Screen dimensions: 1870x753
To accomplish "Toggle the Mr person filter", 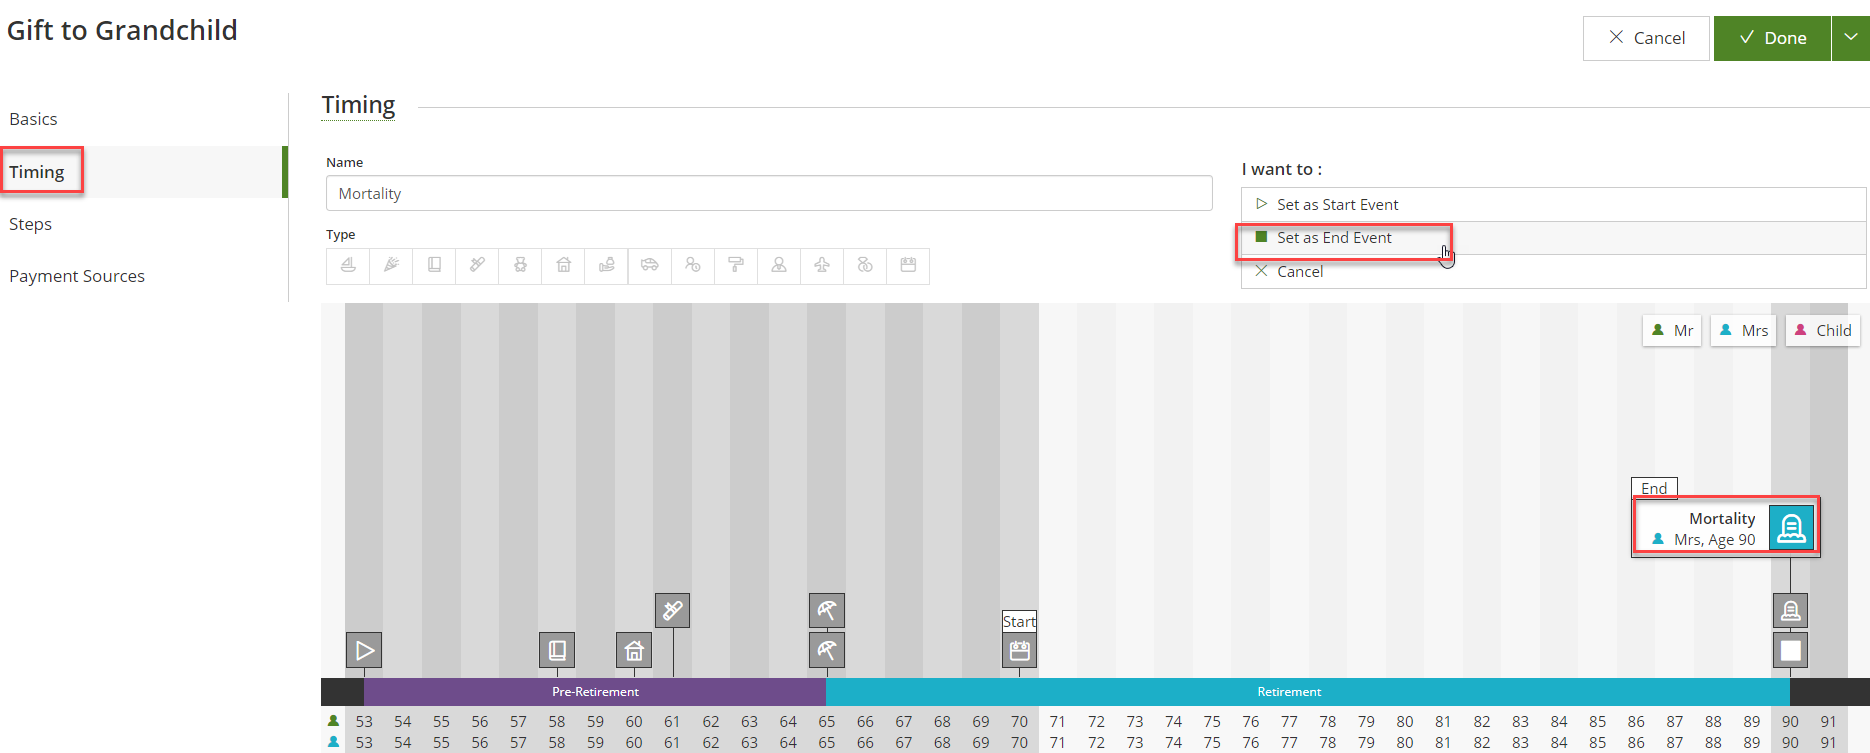I will [x=1672, y=331].
